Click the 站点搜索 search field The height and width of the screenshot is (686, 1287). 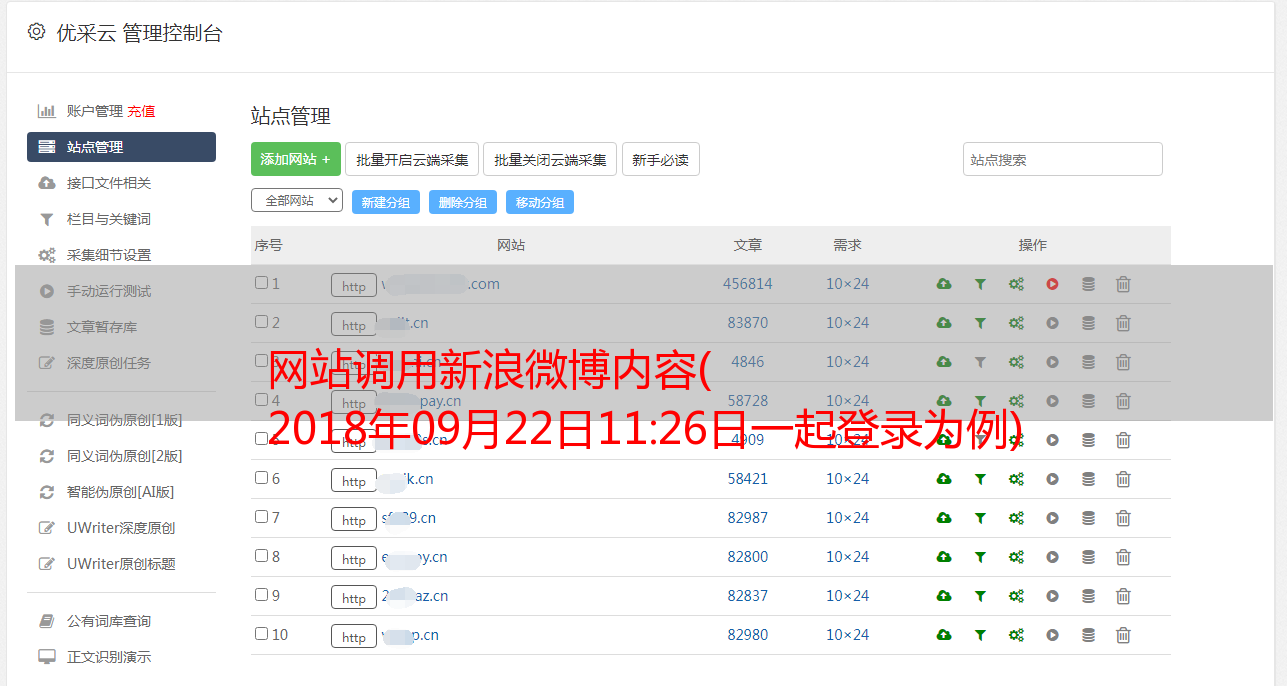pyautogui.click(x=1063, y=159)
